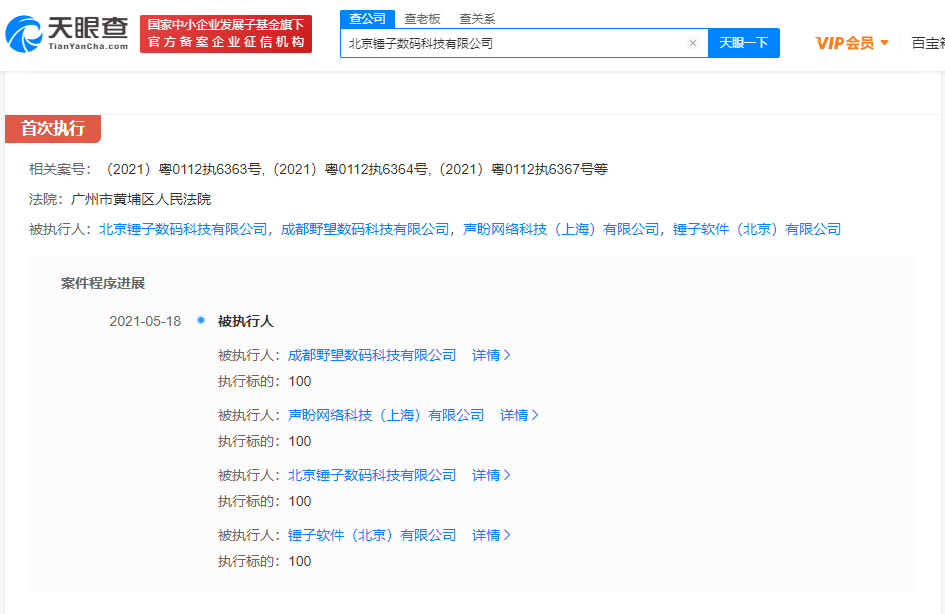Click the red official credit agency banner
Screen dimensions: 945x614
(226, 33)
